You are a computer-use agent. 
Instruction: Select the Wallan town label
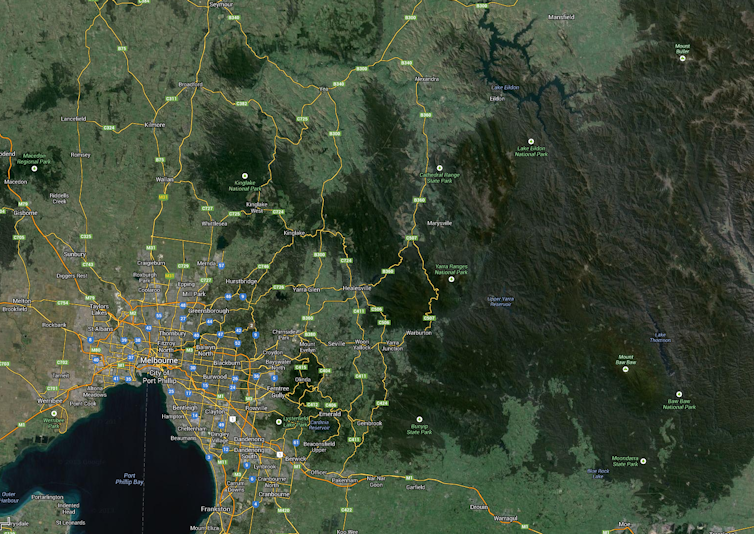pos(164,179)
